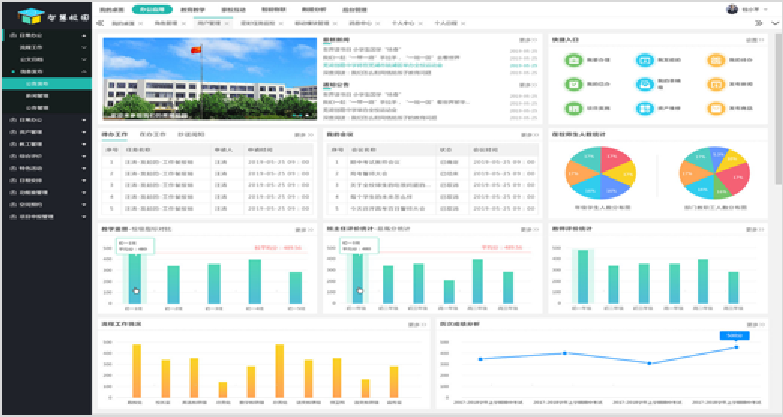Click the 'more' link in the quick-entry panel
The width and height of the screenshot is (783, 417).
click(x=752, y=39)
